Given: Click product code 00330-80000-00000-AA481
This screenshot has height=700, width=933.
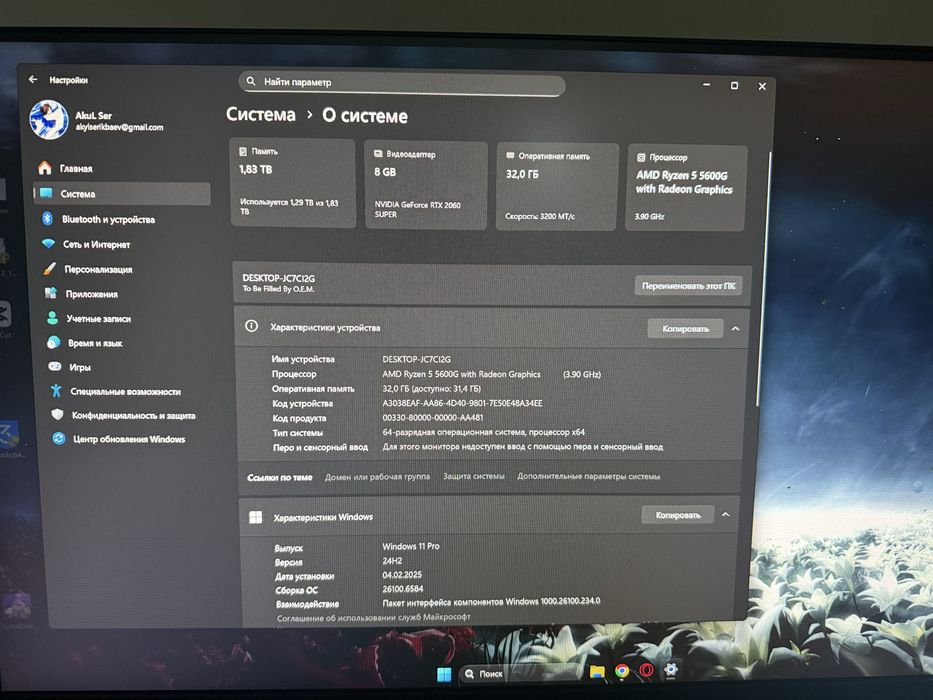Looking at the screenshot, I should click(433, 417).
